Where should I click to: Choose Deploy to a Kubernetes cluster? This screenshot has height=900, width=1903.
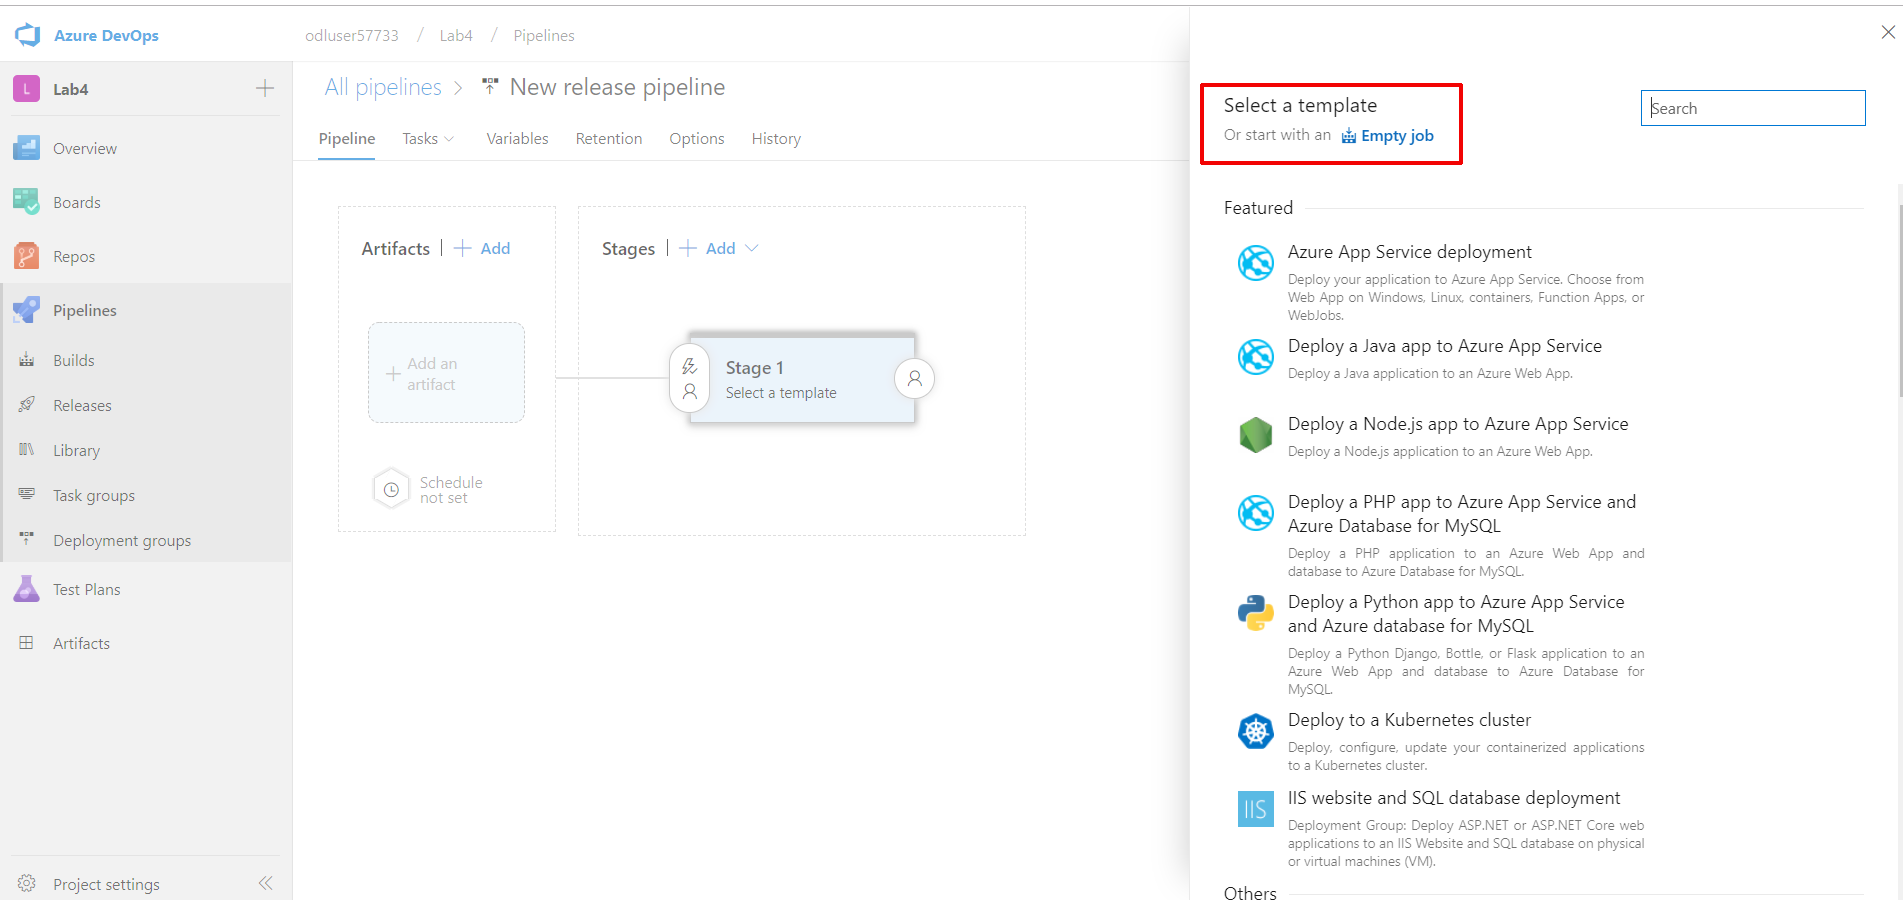(x=1409, y=720)
